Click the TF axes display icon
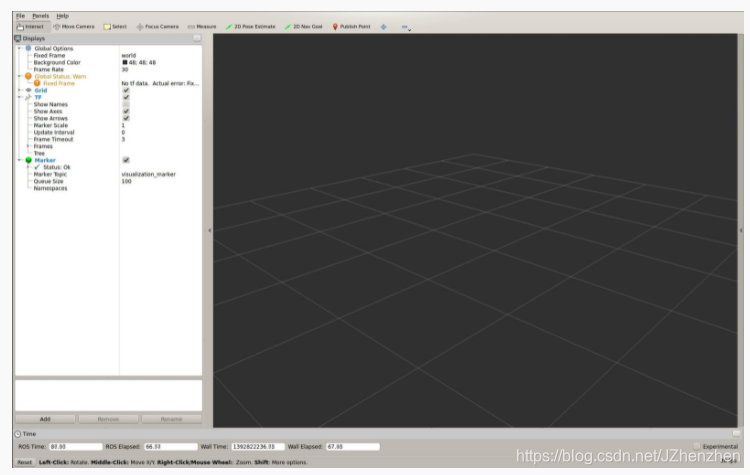The width and height of the screenshot is (750, 475). pyautogui.click(x=28, y=97)
